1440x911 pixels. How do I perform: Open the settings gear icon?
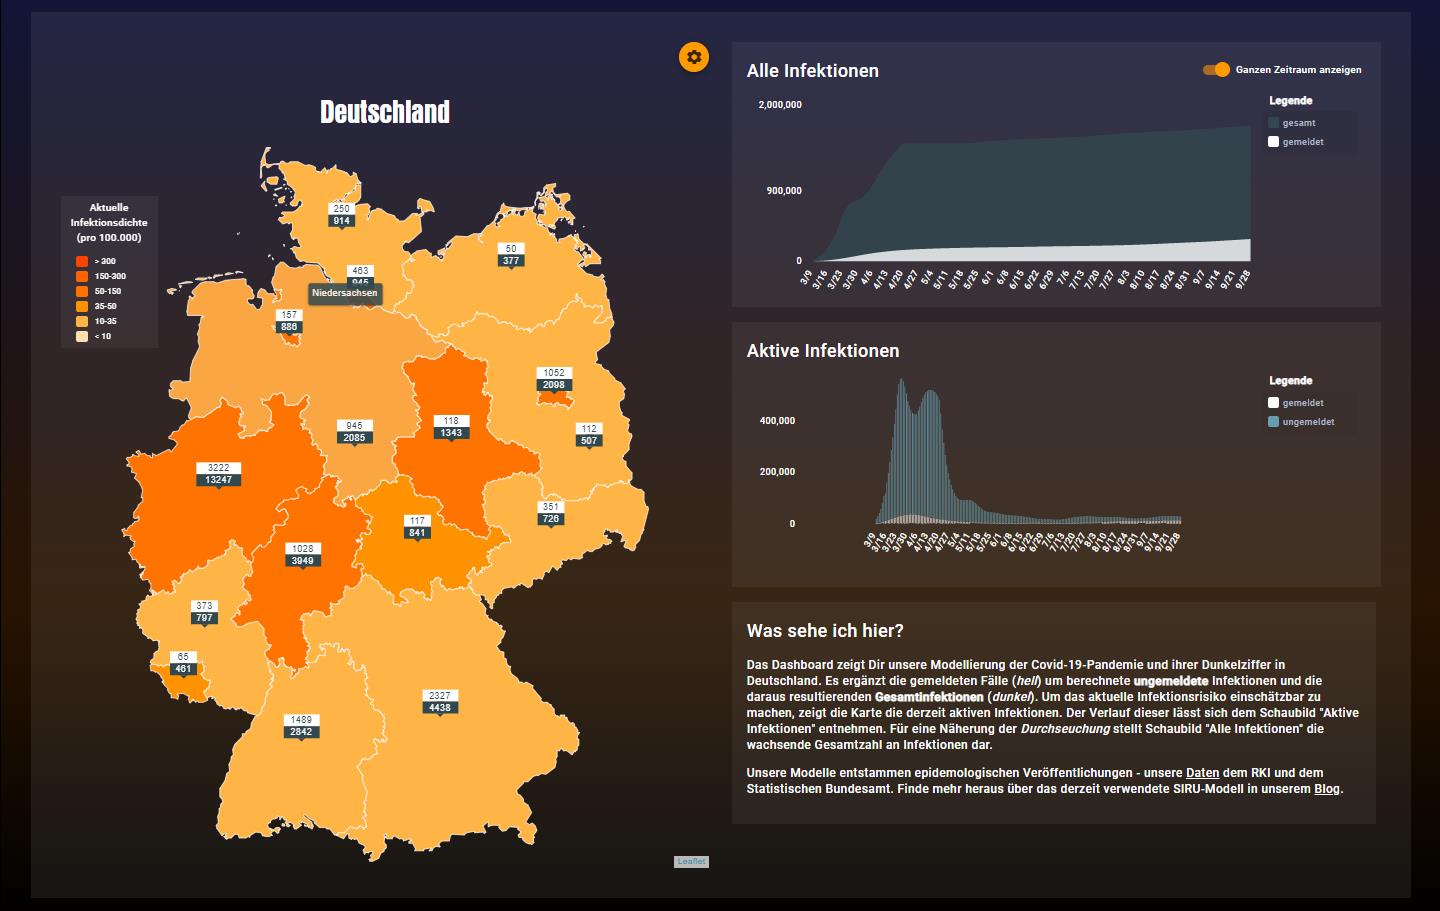694,57
